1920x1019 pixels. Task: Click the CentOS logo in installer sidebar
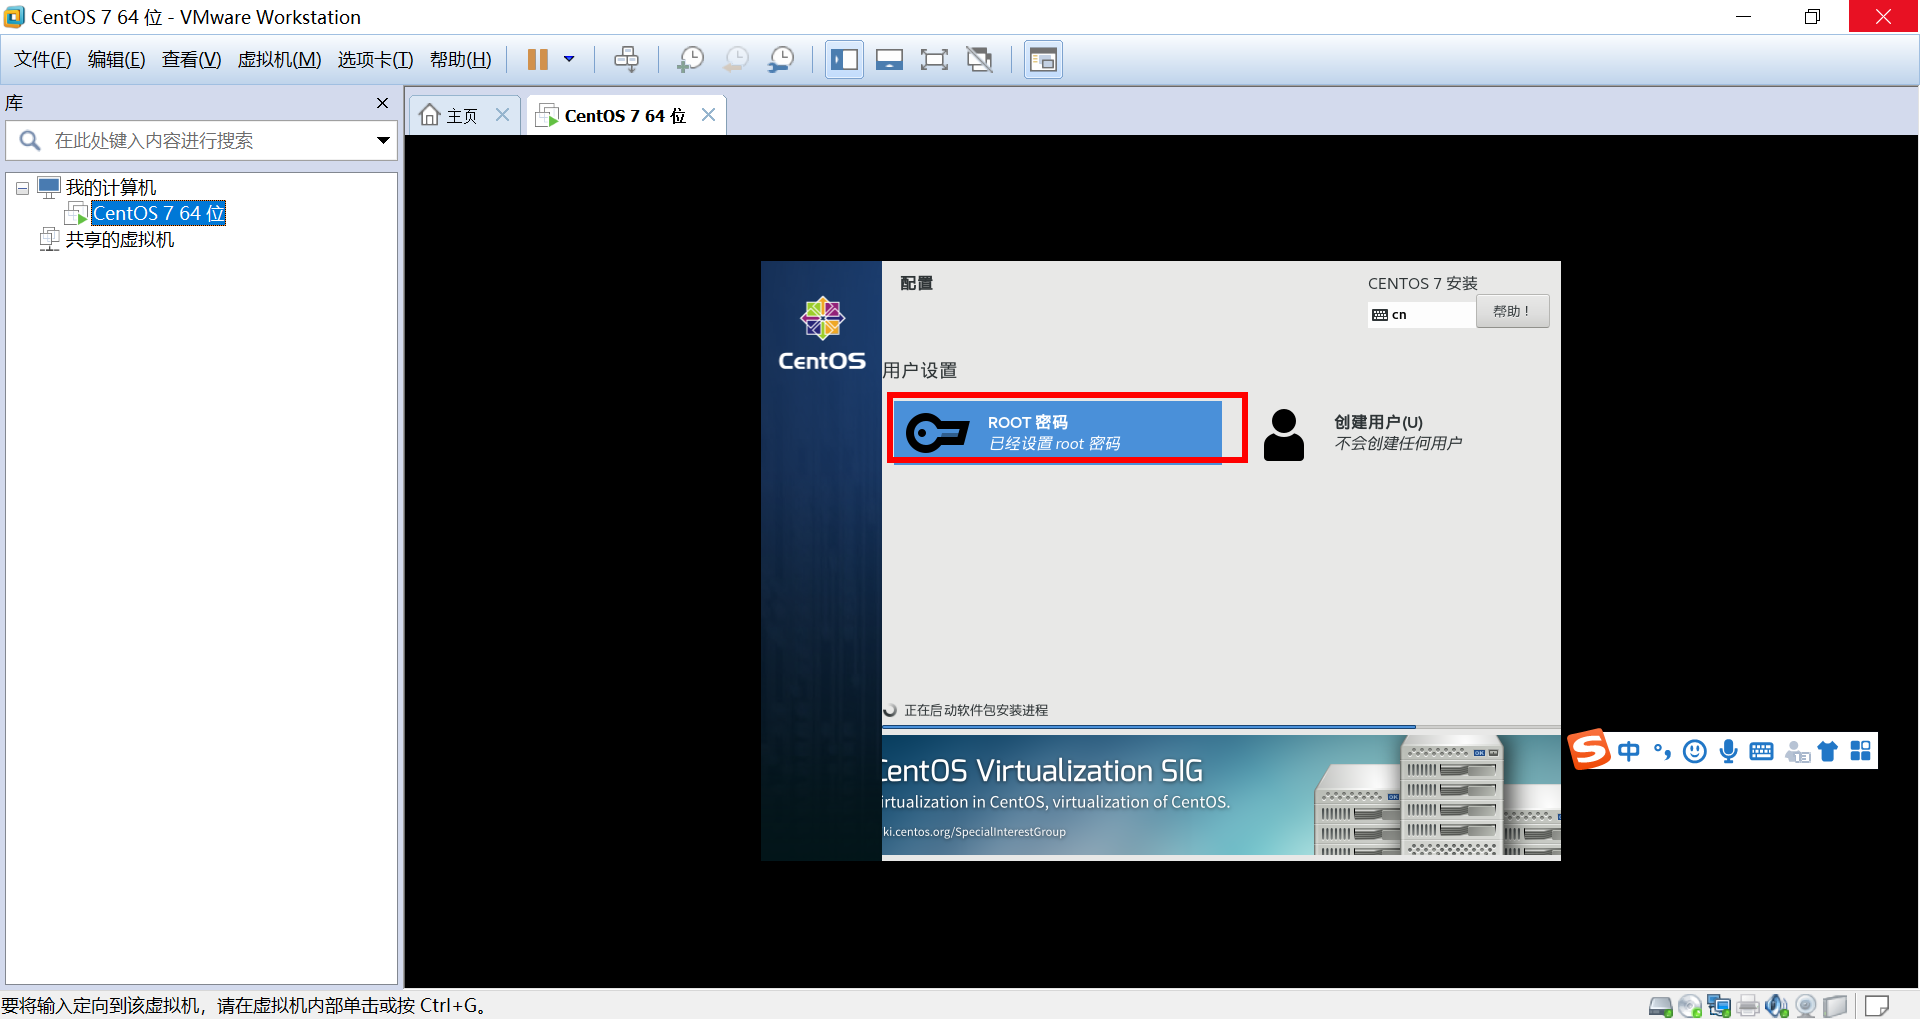(x=822, y=335)
